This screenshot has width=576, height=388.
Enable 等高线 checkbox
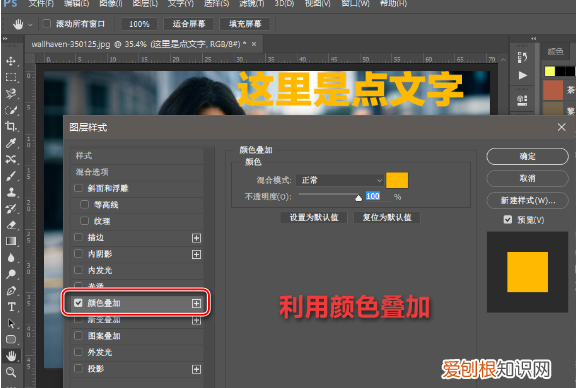click(x=84, y=204)
